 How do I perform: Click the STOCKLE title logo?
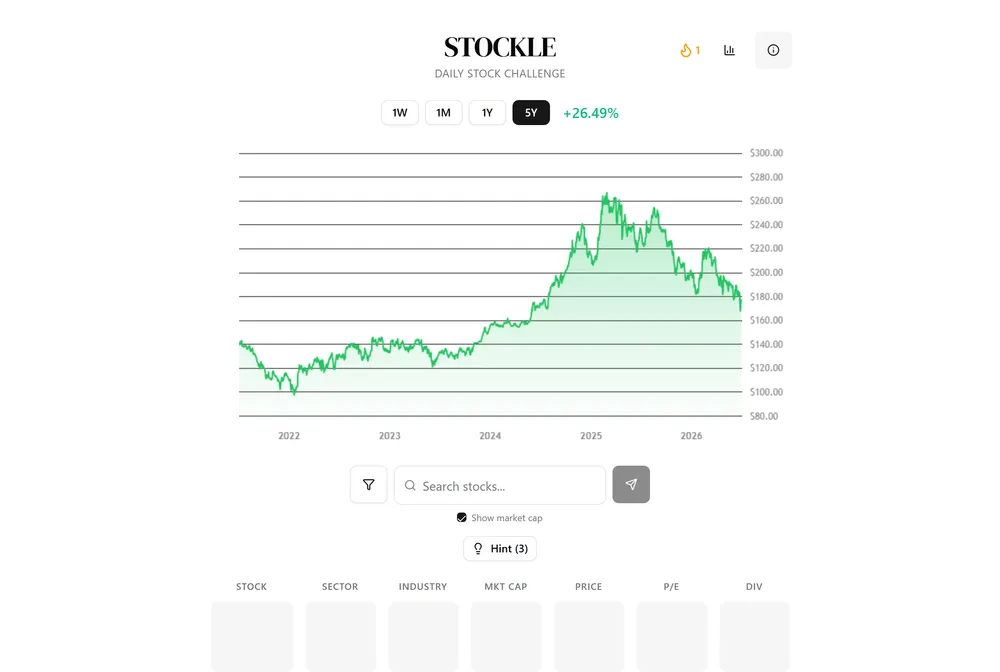tap(500, 47)
